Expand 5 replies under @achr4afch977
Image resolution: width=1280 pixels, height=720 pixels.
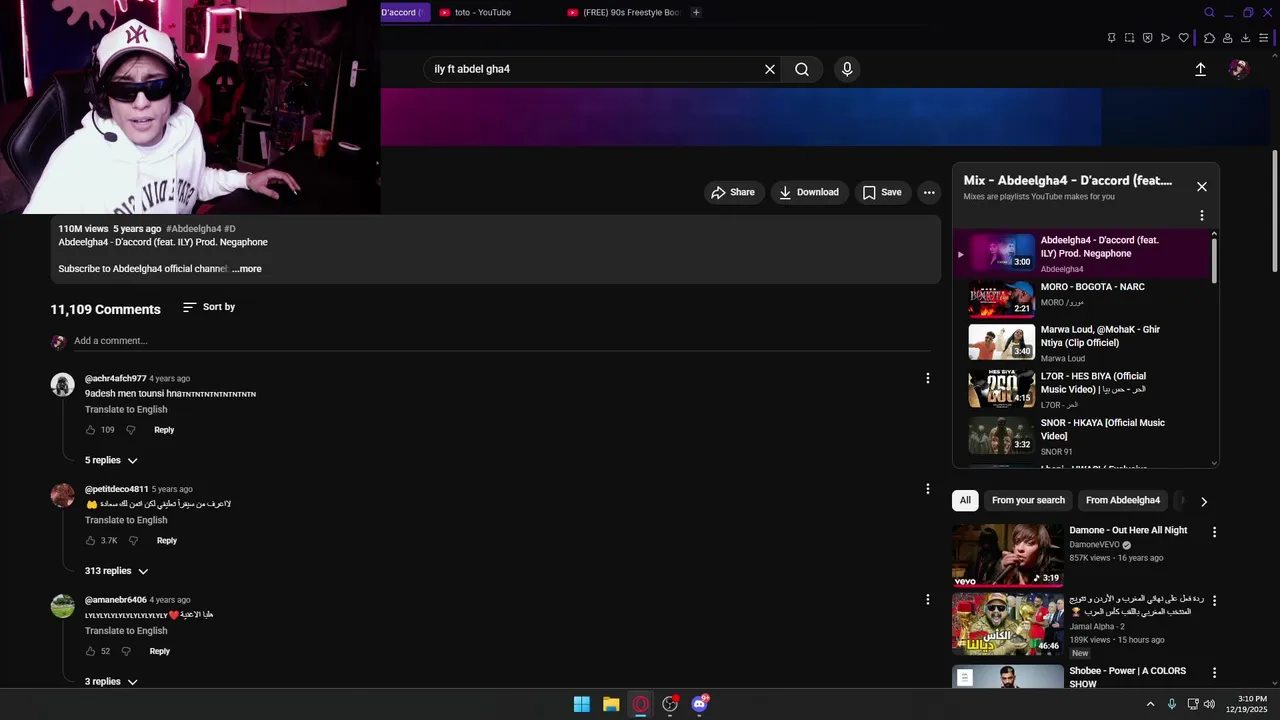[111, 460]
